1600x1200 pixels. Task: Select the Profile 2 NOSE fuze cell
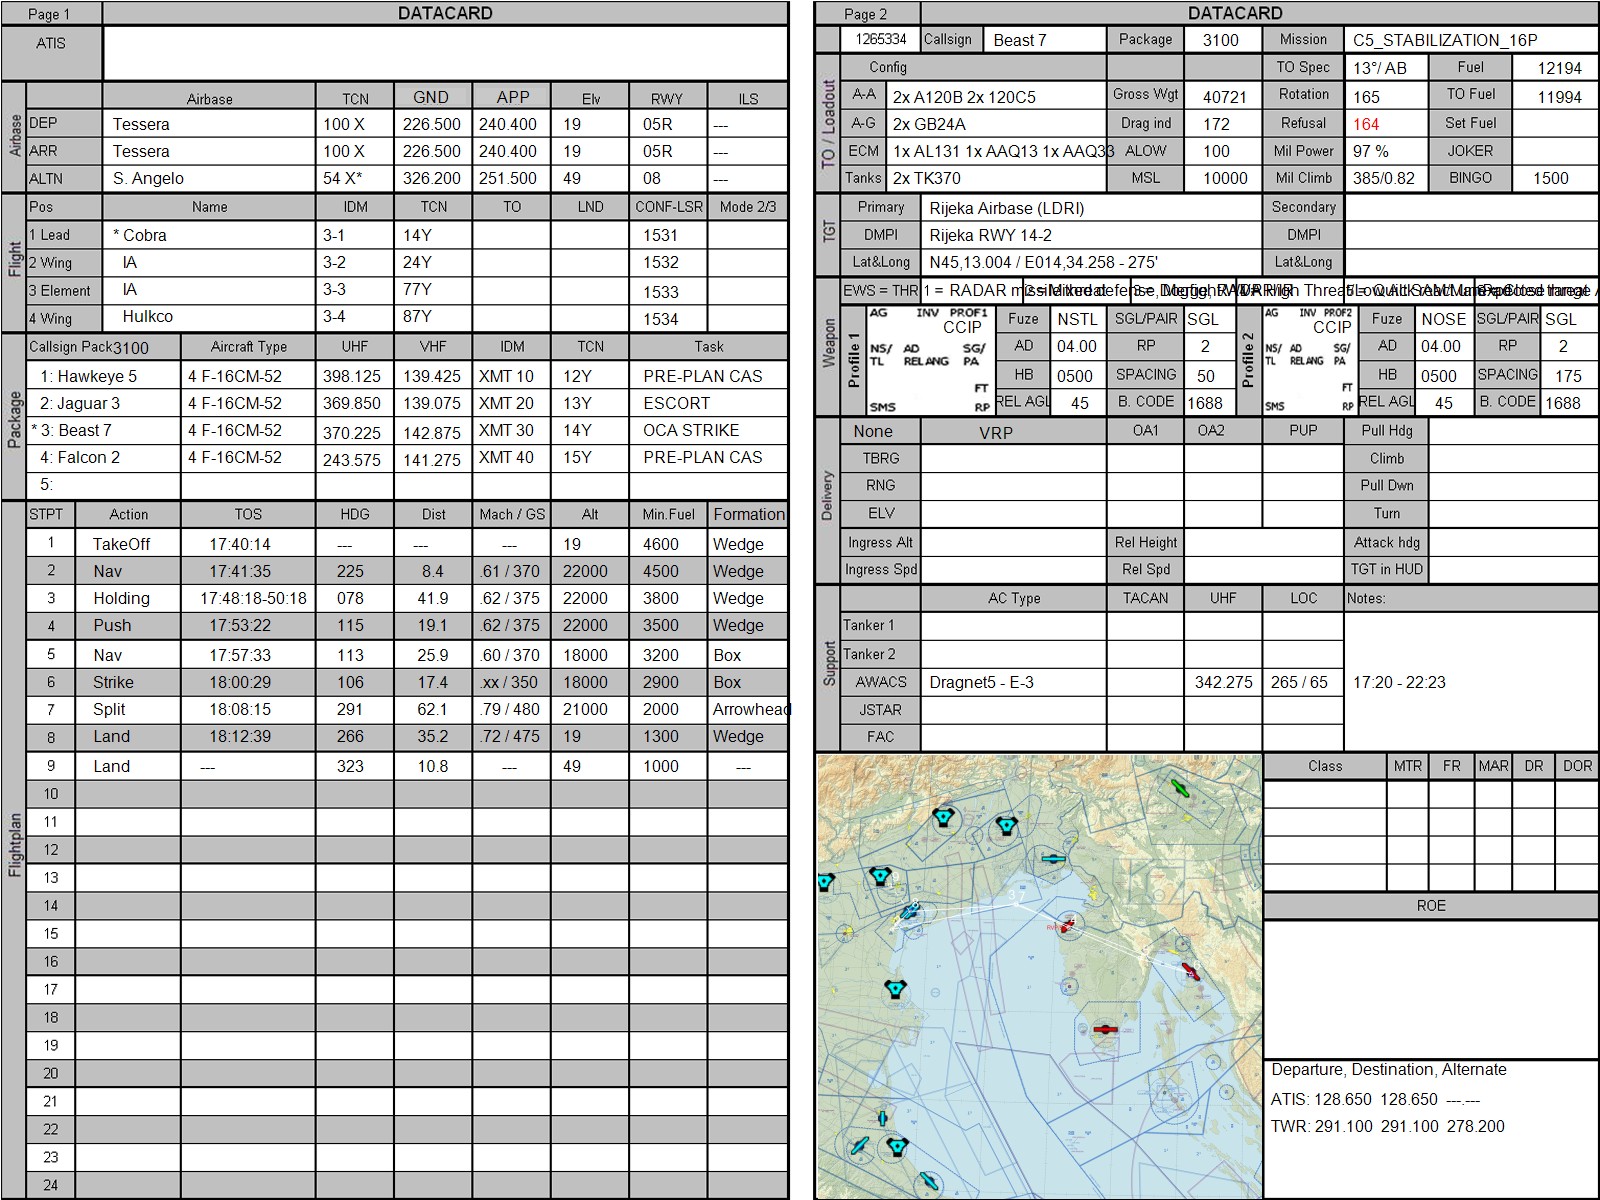1443,319
